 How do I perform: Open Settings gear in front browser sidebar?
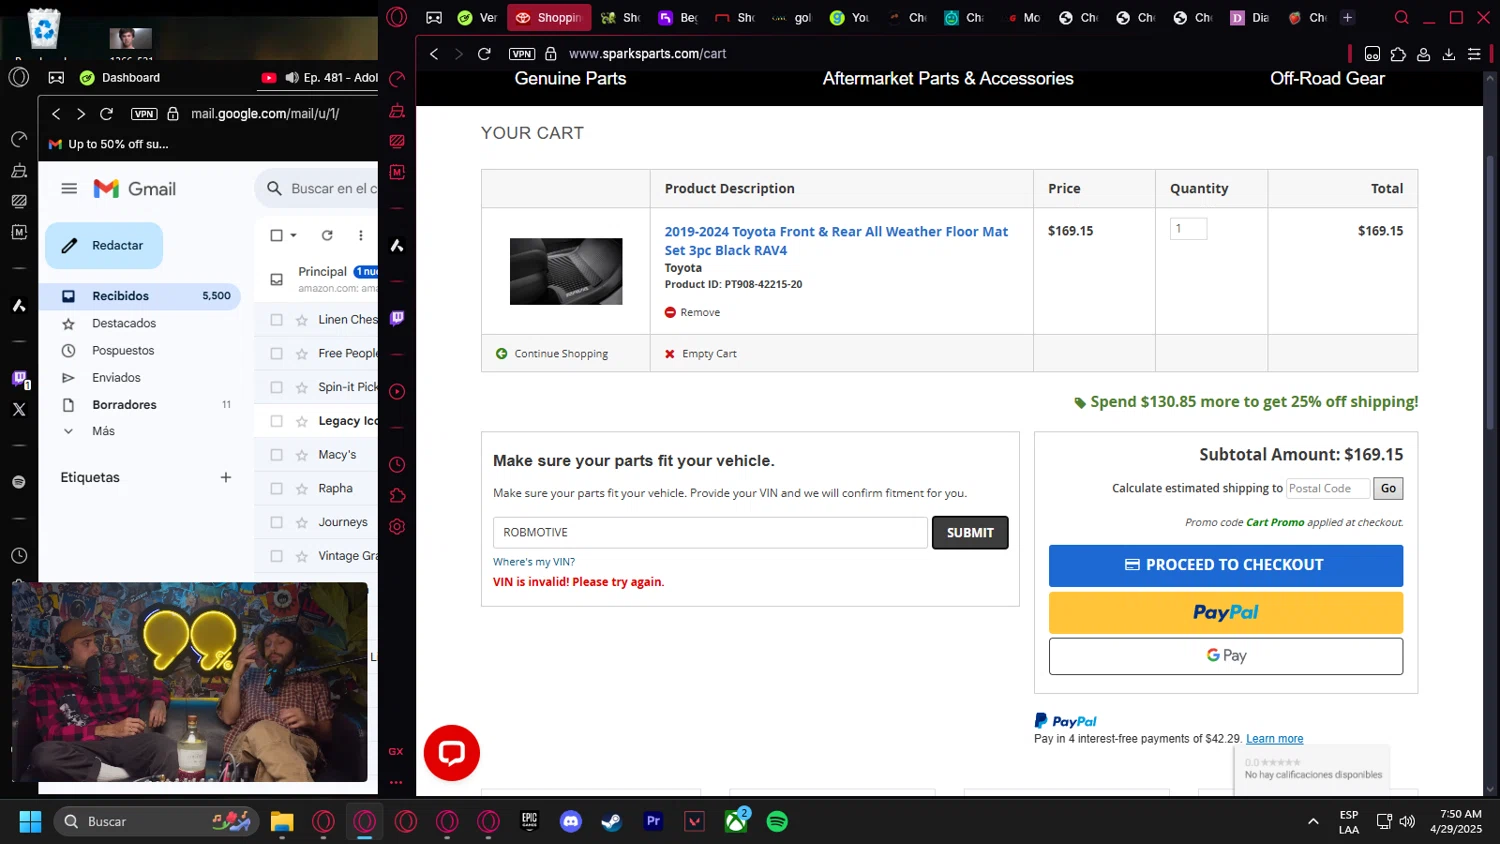click(397, 527)
